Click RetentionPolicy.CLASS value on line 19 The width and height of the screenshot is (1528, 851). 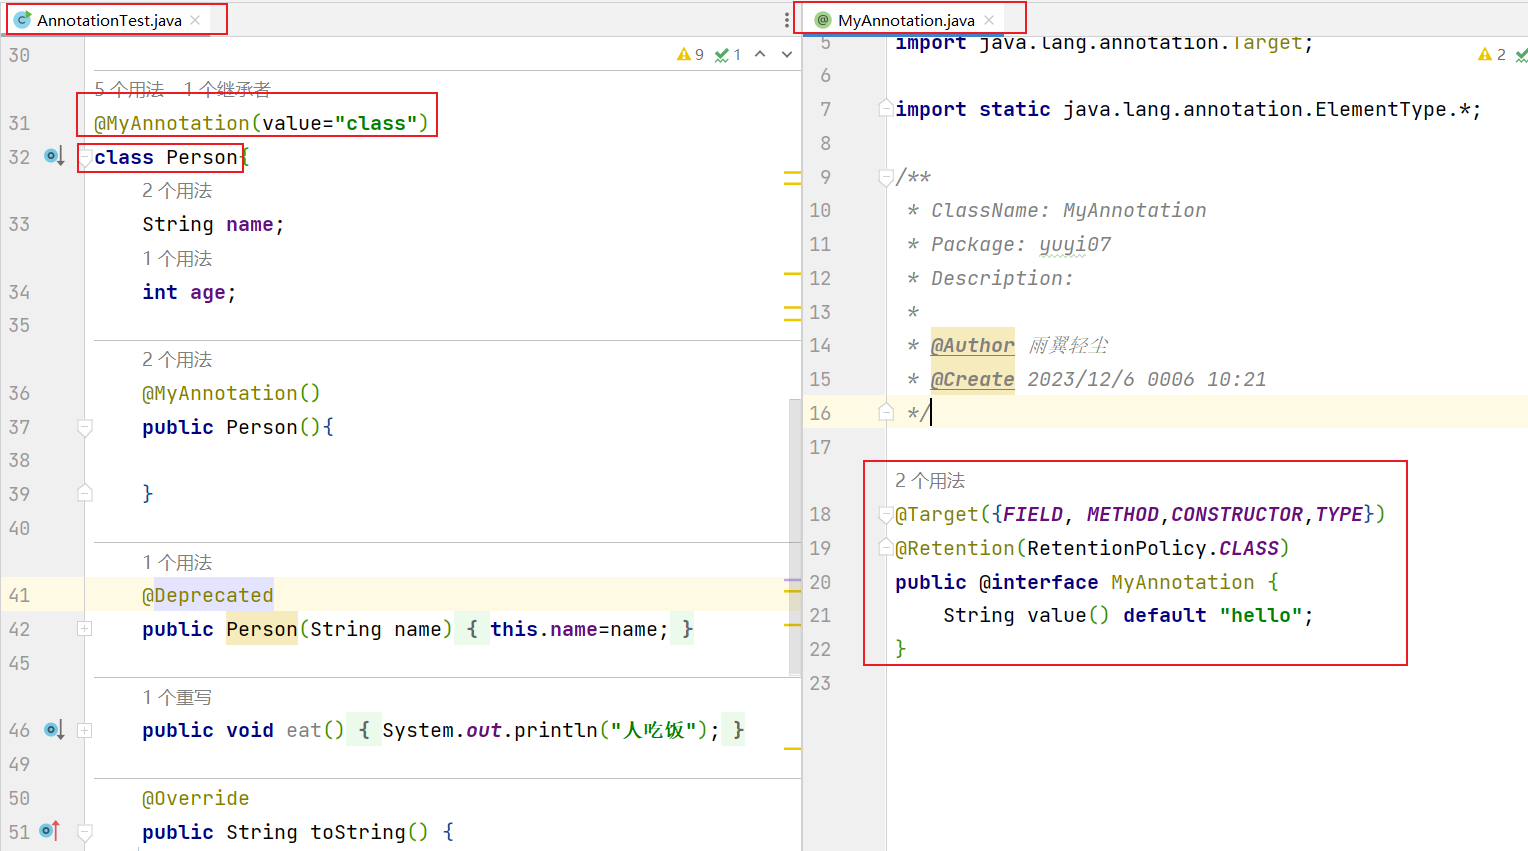tap(1153, 548)
